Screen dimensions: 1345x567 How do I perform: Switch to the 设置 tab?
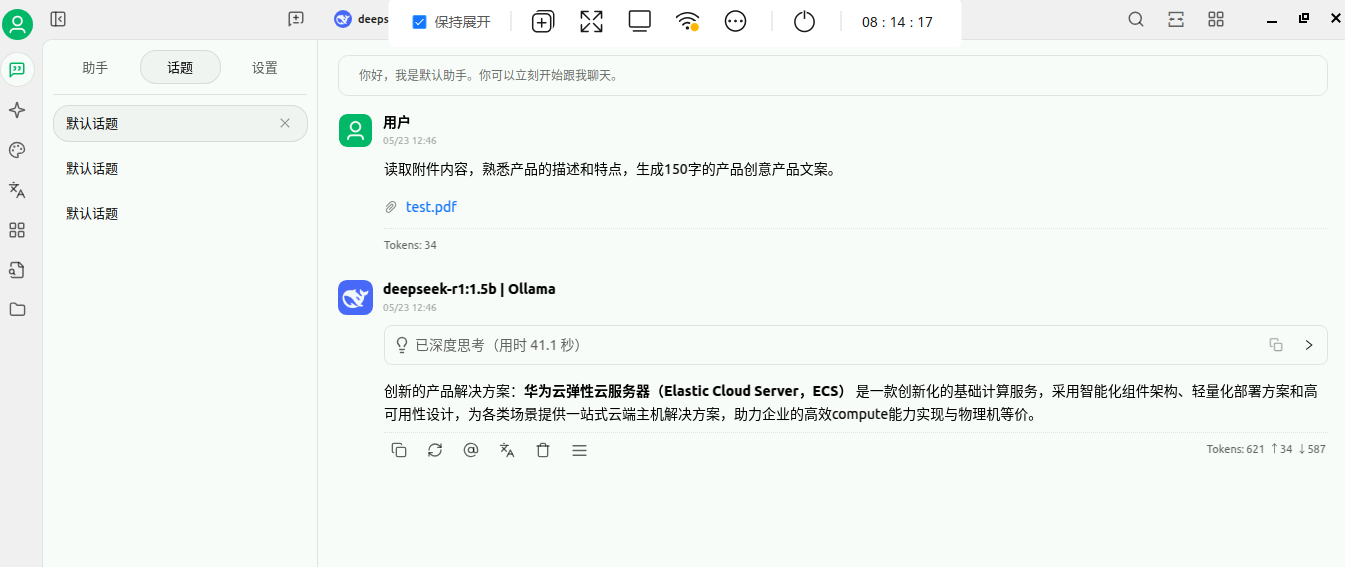pos(265,68)
